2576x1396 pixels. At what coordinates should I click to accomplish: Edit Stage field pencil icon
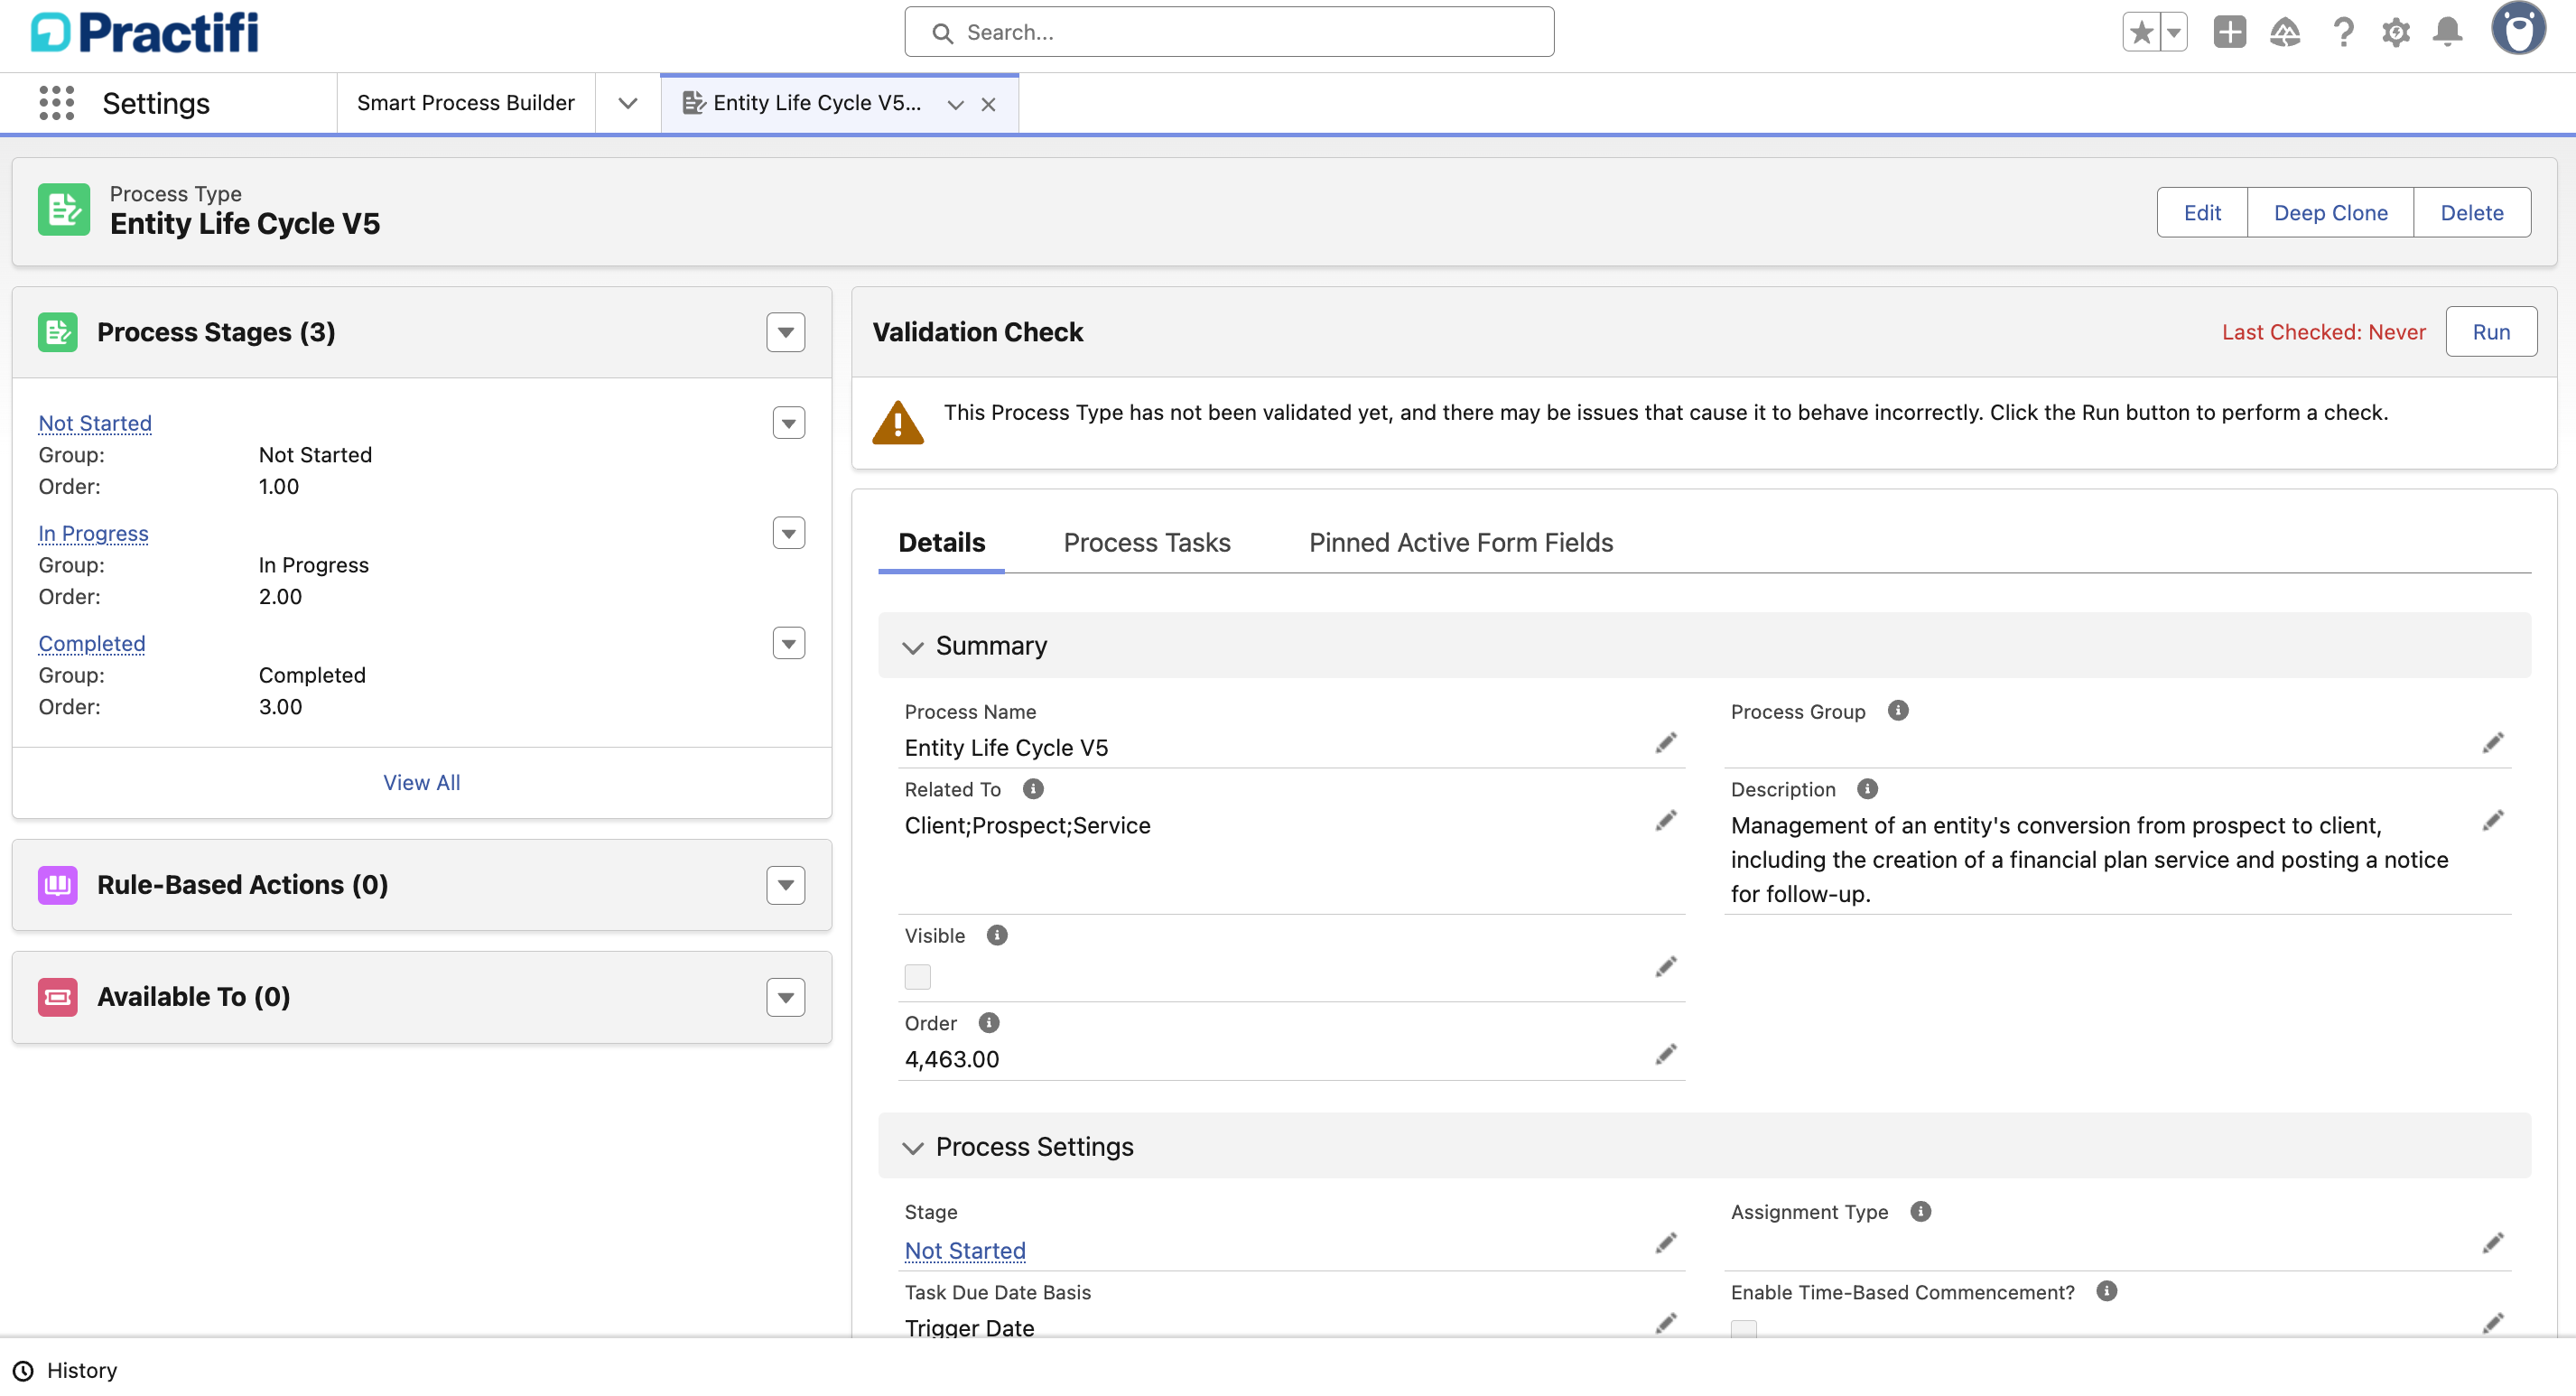[1665, 1243]
